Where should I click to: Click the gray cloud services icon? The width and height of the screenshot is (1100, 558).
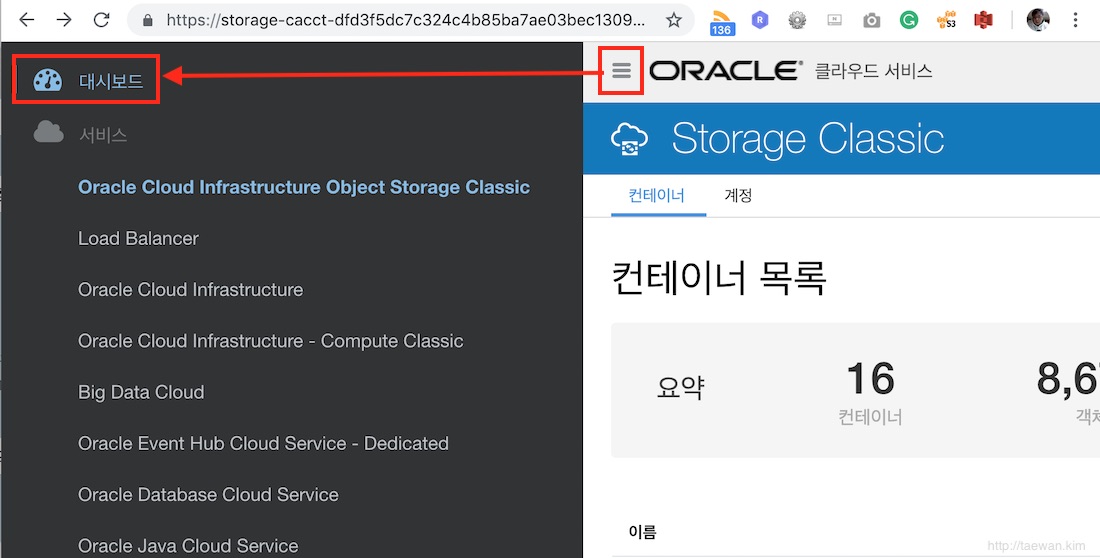(x=48, y=132)
